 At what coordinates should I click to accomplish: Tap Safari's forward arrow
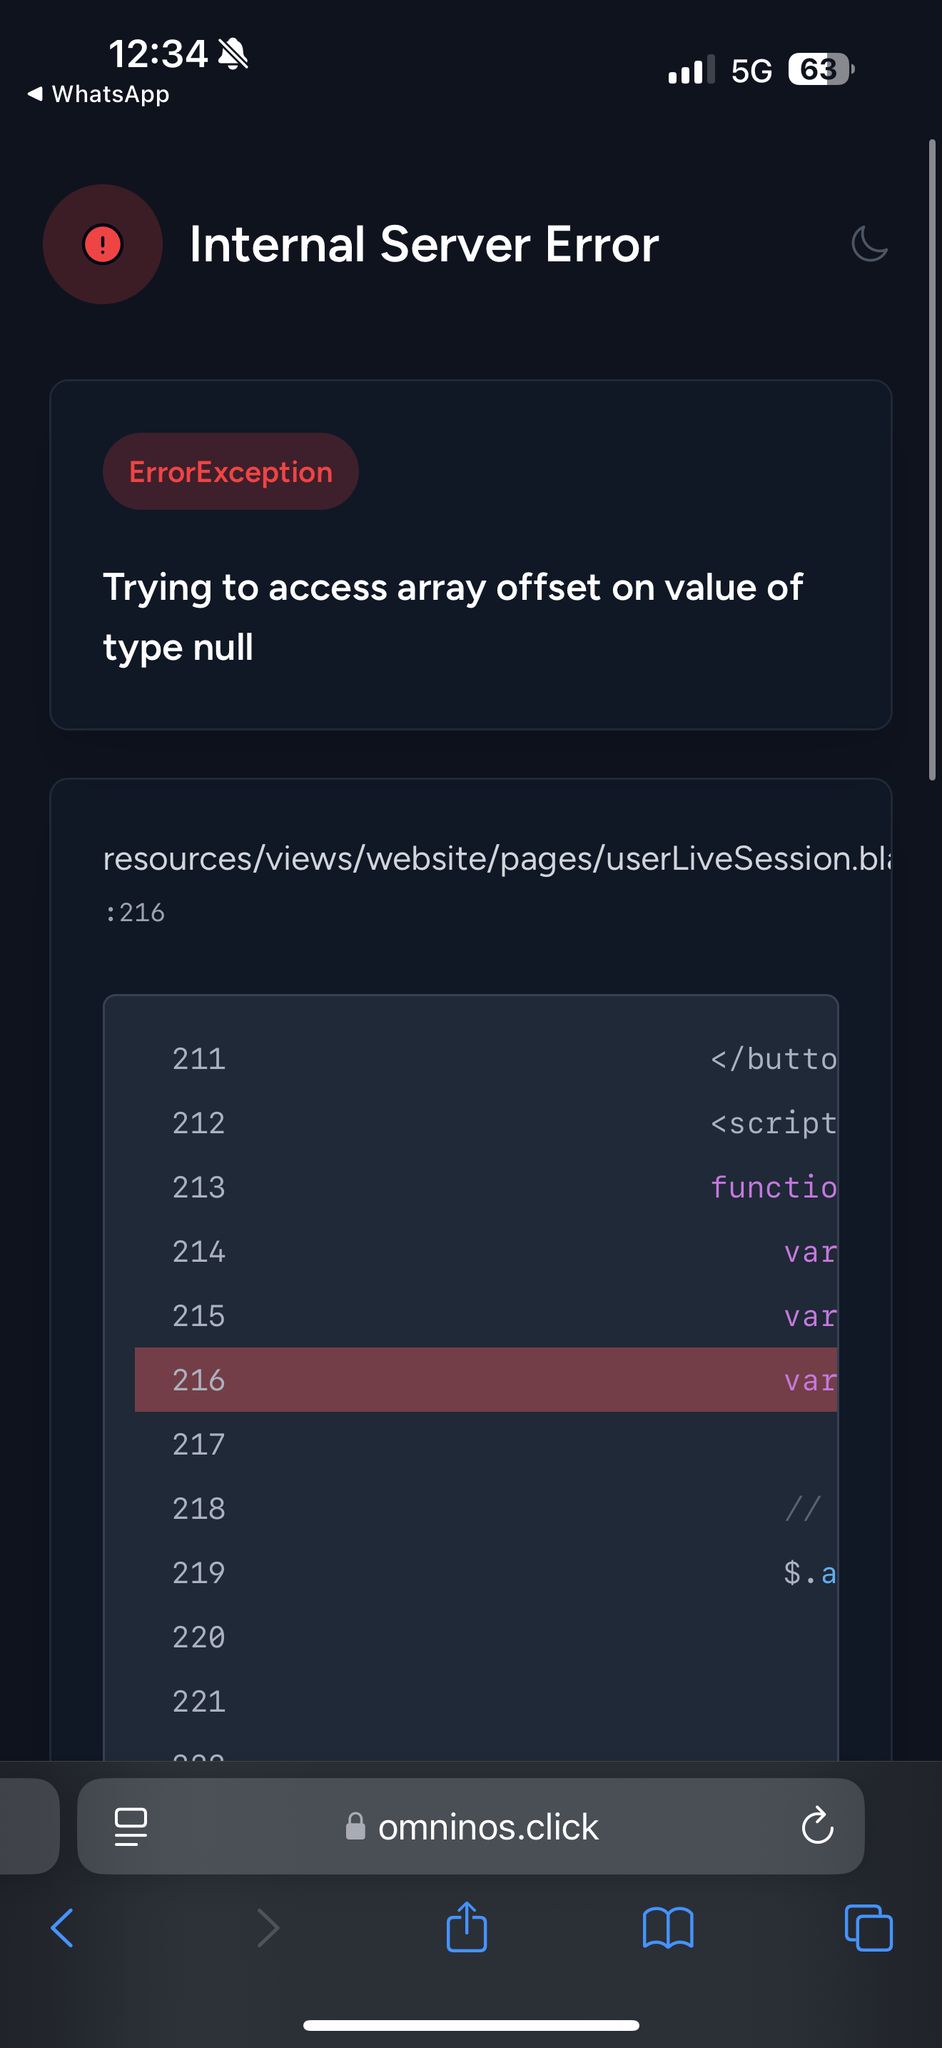click(x=268, y=1927)
